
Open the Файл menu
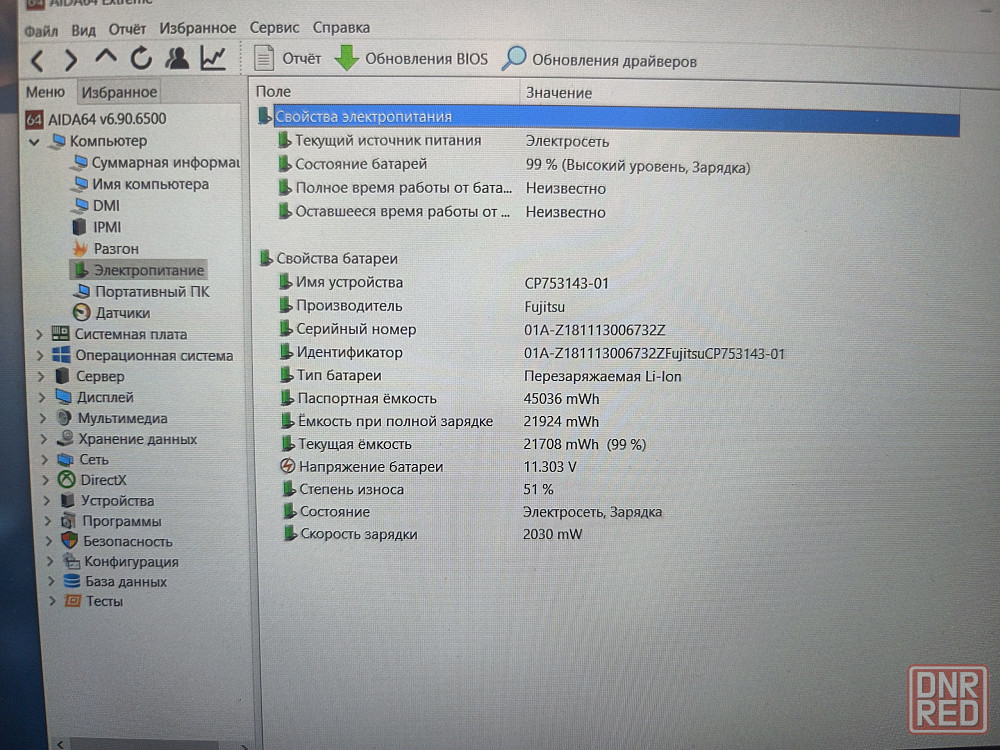tap(41, 29)
